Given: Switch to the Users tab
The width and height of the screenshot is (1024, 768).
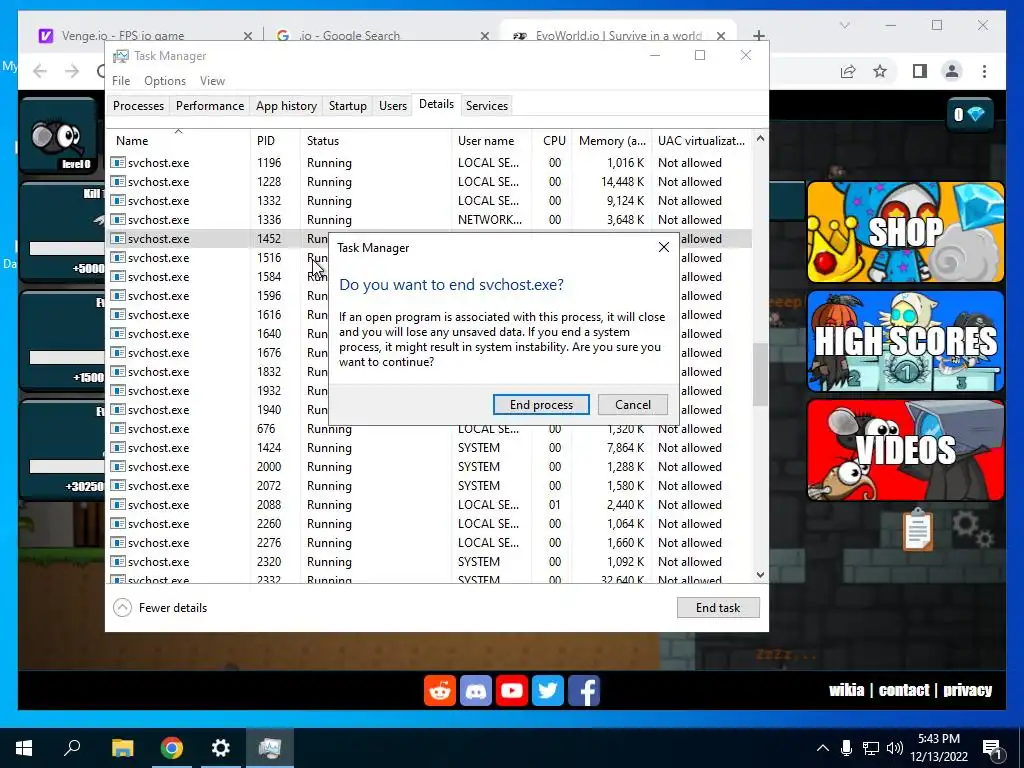Looking at the screenshot, I should point(392,106).
